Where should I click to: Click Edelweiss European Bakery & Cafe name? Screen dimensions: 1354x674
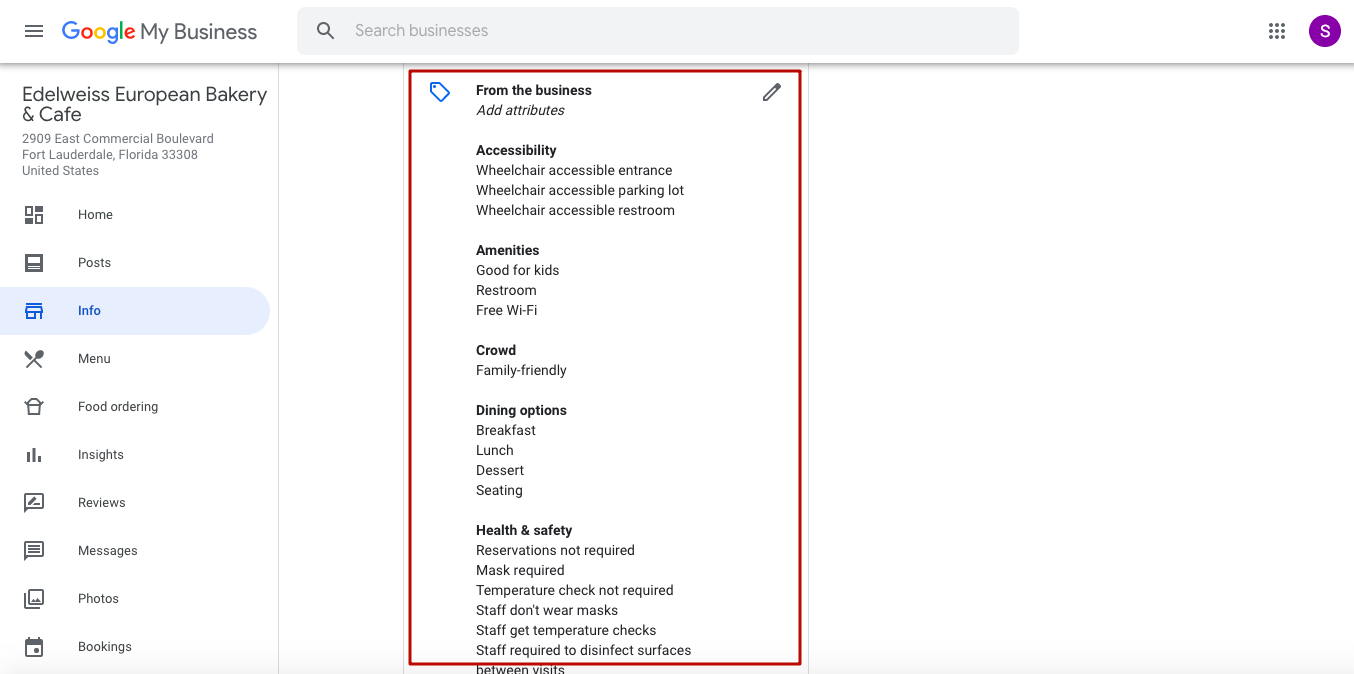click(x=144, y=104)
